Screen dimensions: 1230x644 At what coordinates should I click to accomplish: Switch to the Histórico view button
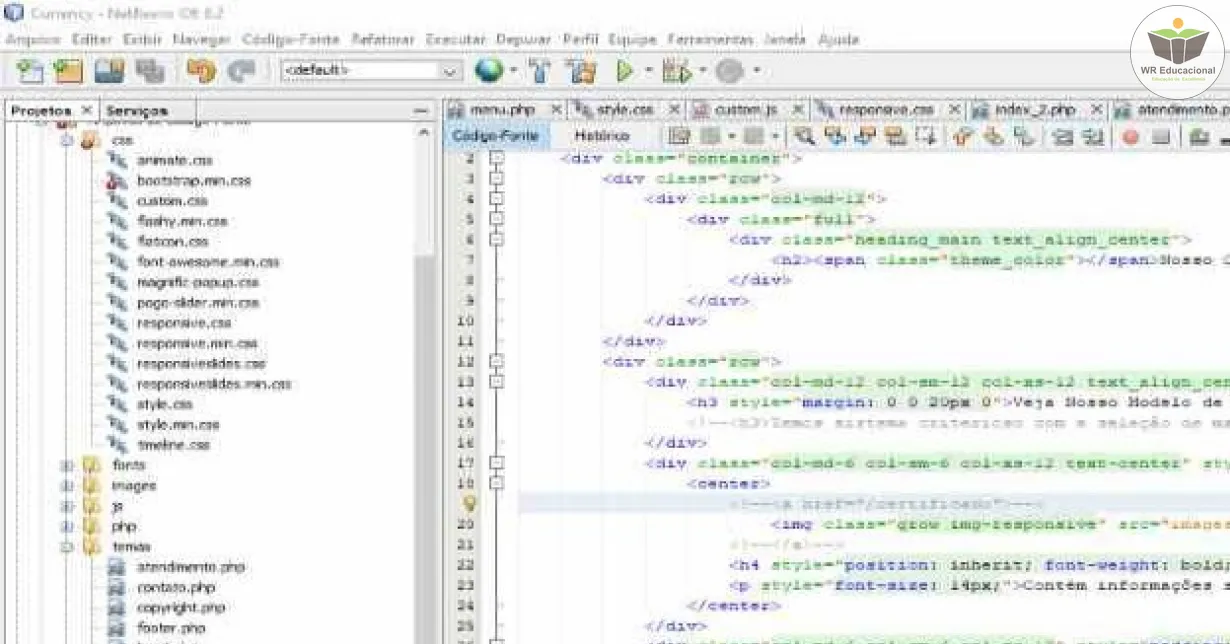pyautogui.click(x=601, y=136)
